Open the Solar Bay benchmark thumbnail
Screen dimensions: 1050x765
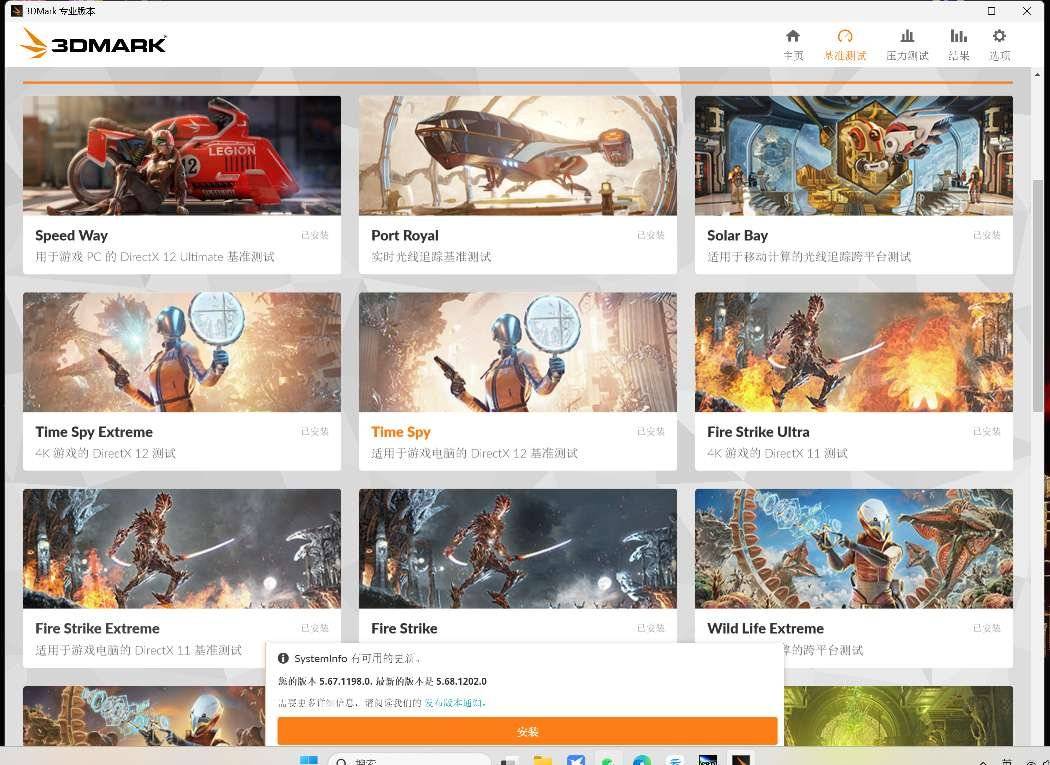854,155
